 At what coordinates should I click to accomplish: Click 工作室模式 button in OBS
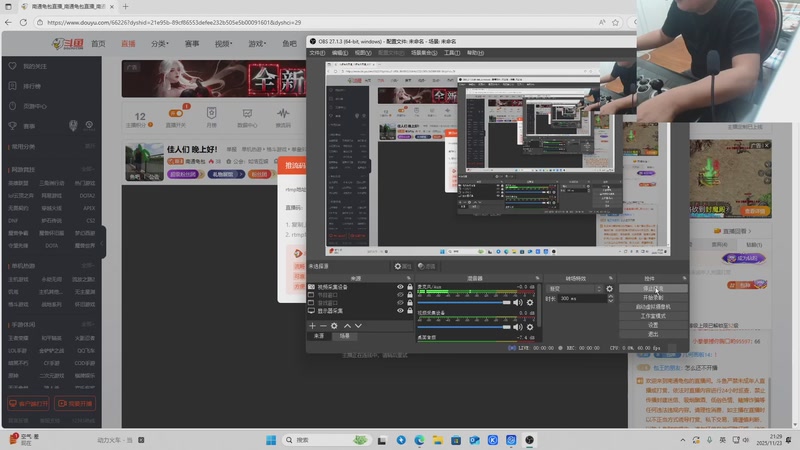point(653,316)
